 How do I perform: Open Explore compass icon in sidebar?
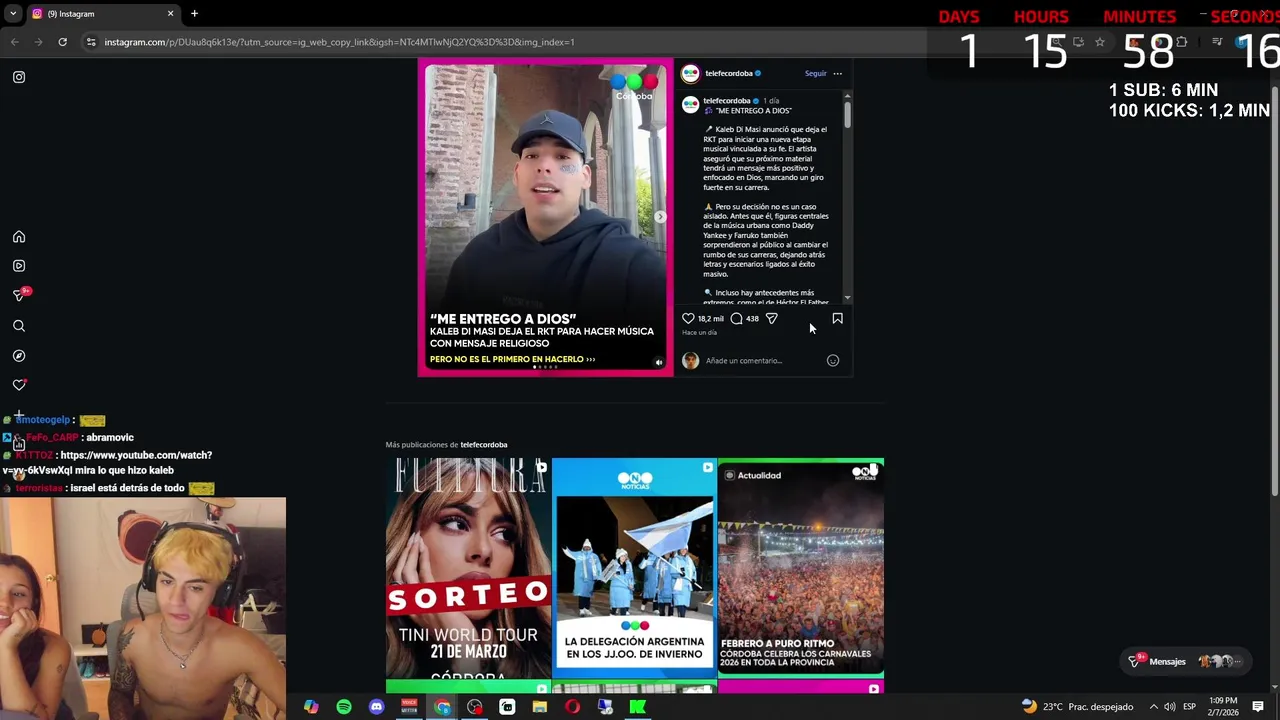click(19, 356)
